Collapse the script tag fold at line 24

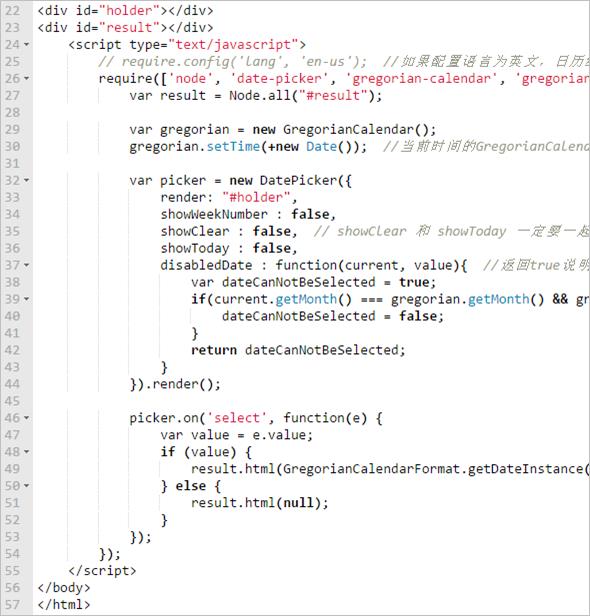26,44
